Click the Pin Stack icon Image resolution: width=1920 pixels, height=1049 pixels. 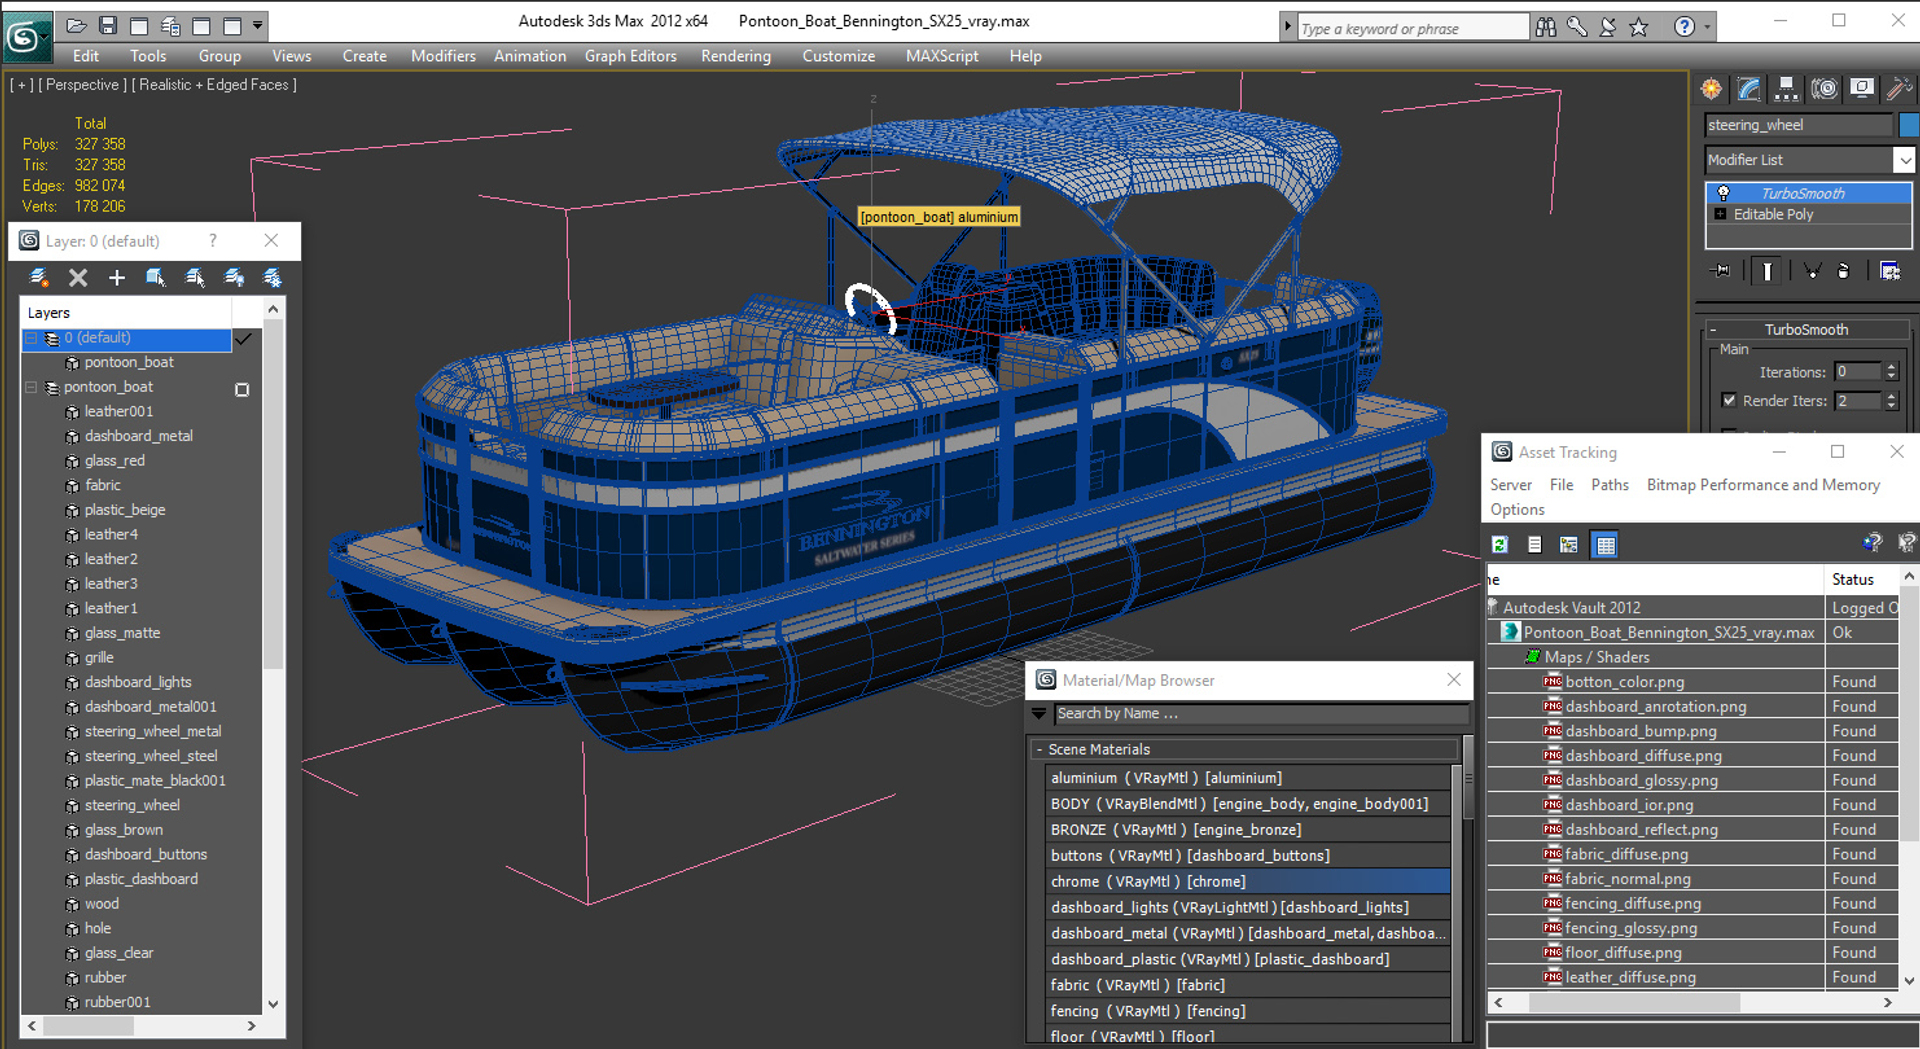(x=1721, y=271)
